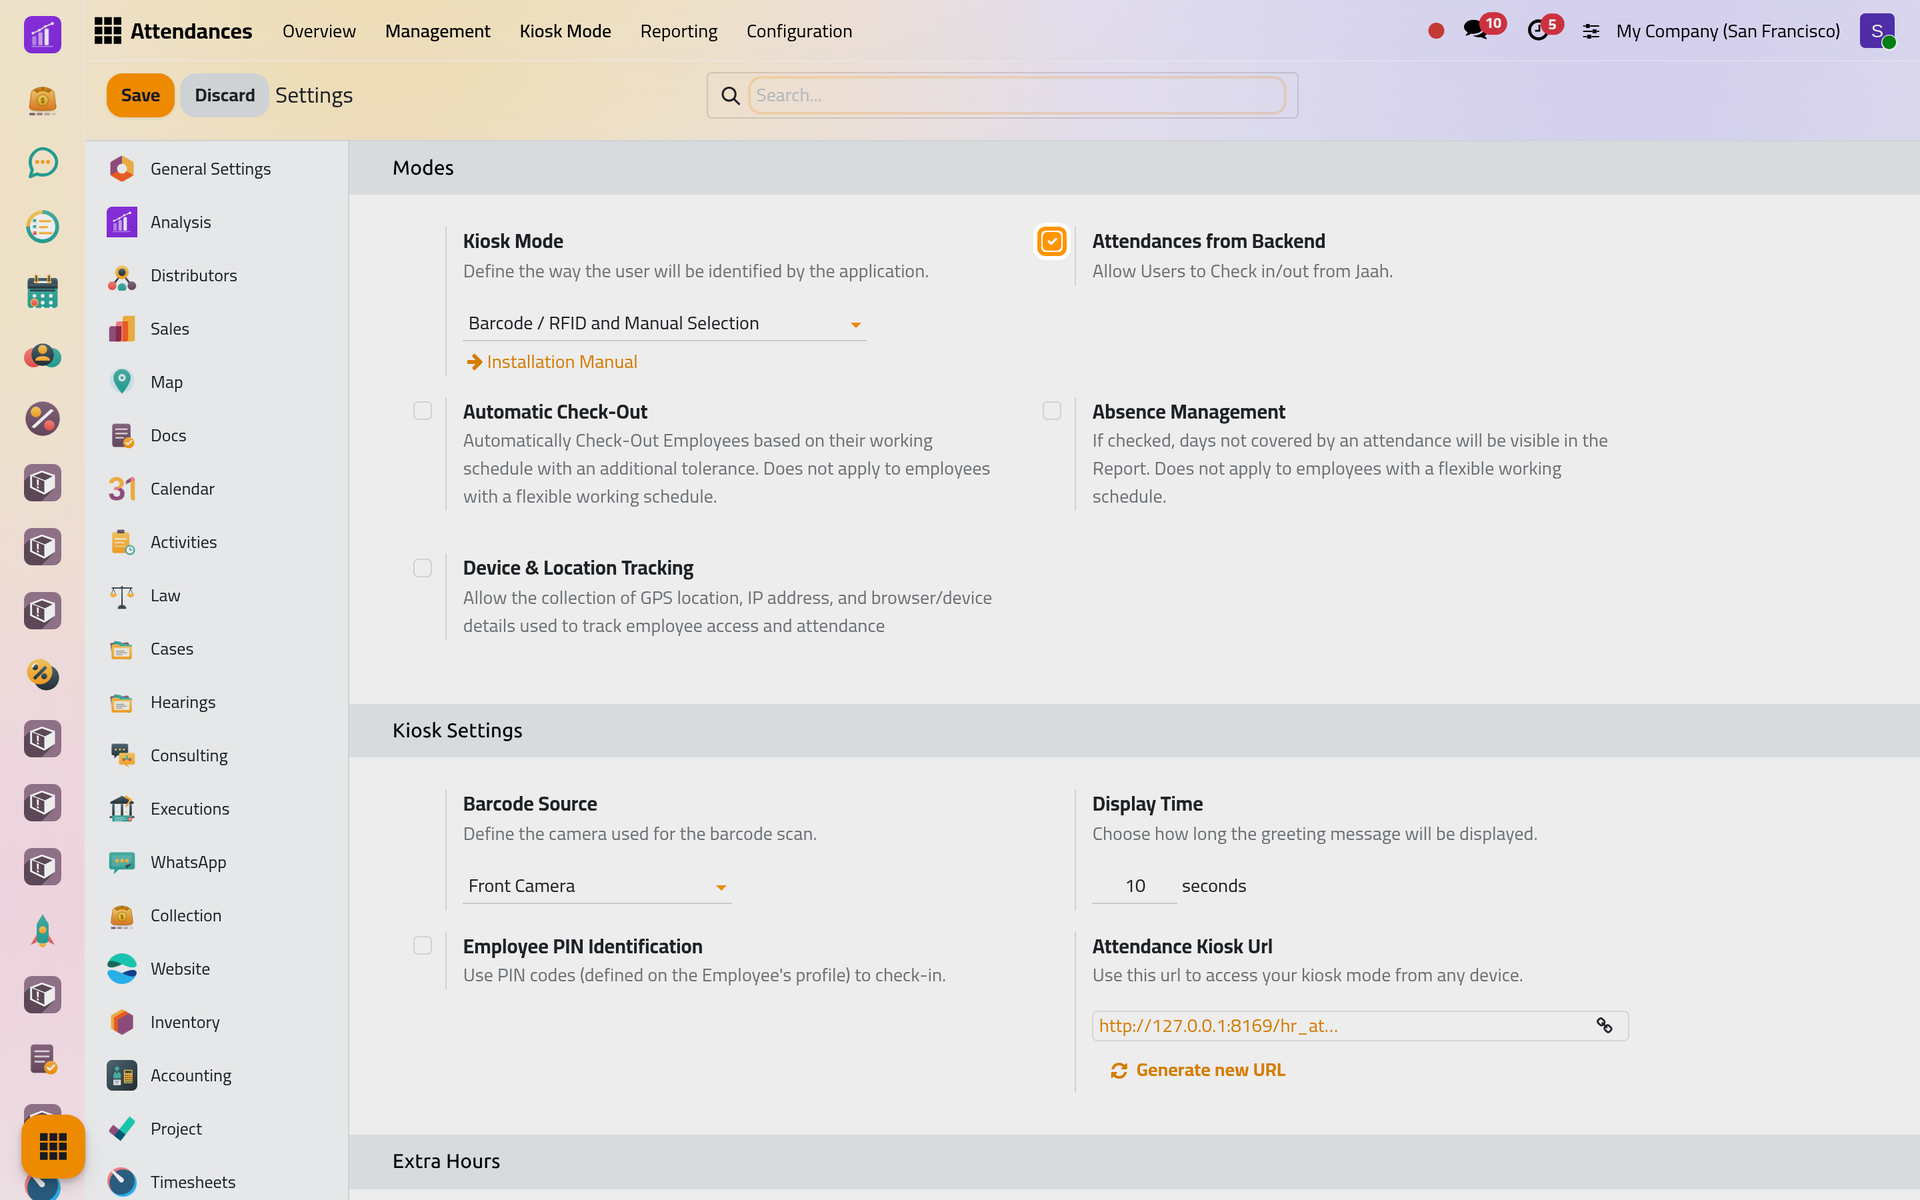Open the Discuss chat bubble icon in left rail
This screenshot has height=1200, width=1920.
(x=42, y=163)
